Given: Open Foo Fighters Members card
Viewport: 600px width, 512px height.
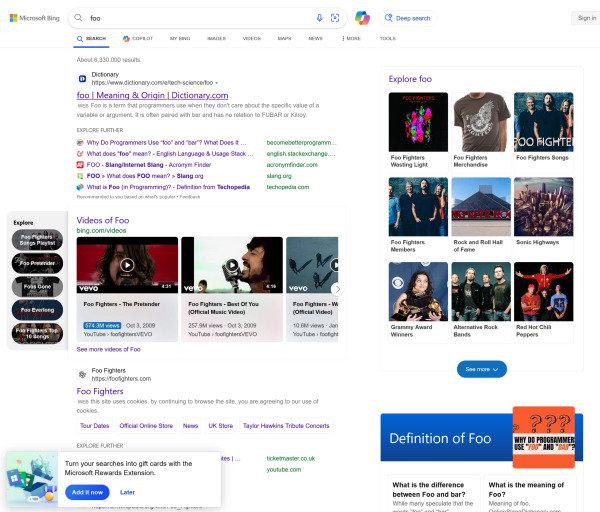Looking at the screenshot, I should tap(418, 215).
